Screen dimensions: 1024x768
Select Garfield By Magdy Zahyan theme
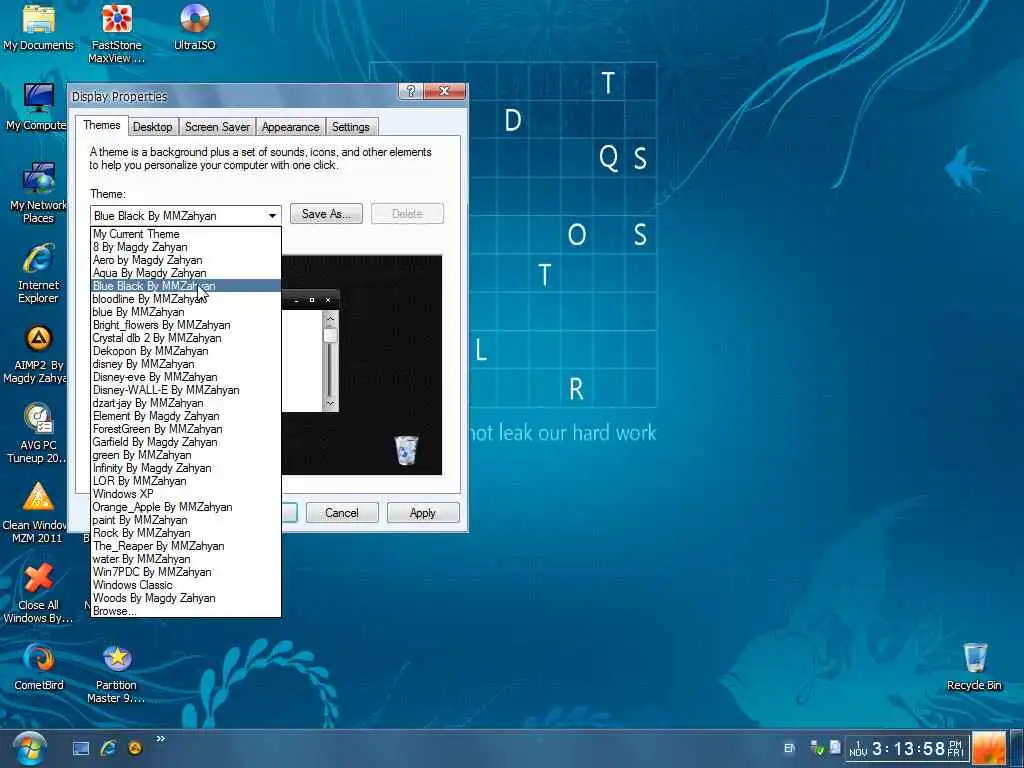point(185,442)
